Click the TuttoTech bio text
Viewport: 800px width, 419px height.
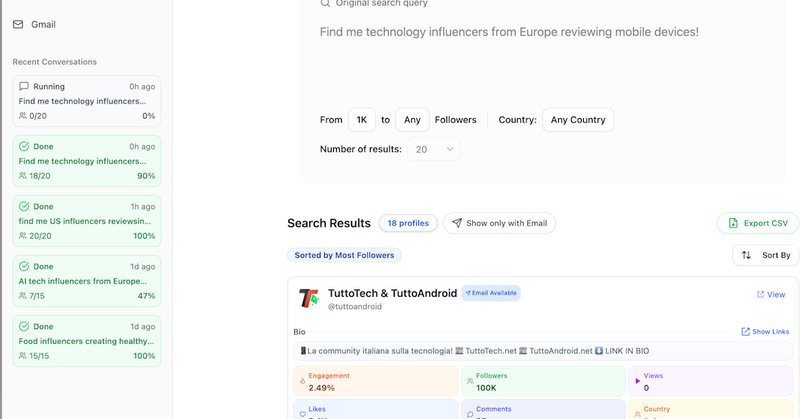click(474, 351)
